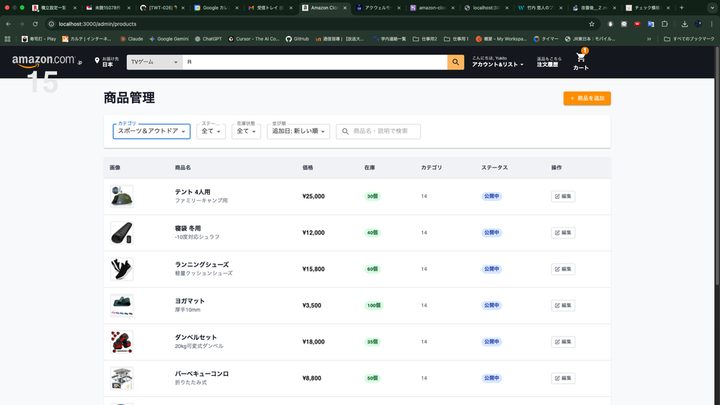Screen dimensions: 720x405
Task: Click the 商品名・説明で検索 search field
Action: point(384,131)
